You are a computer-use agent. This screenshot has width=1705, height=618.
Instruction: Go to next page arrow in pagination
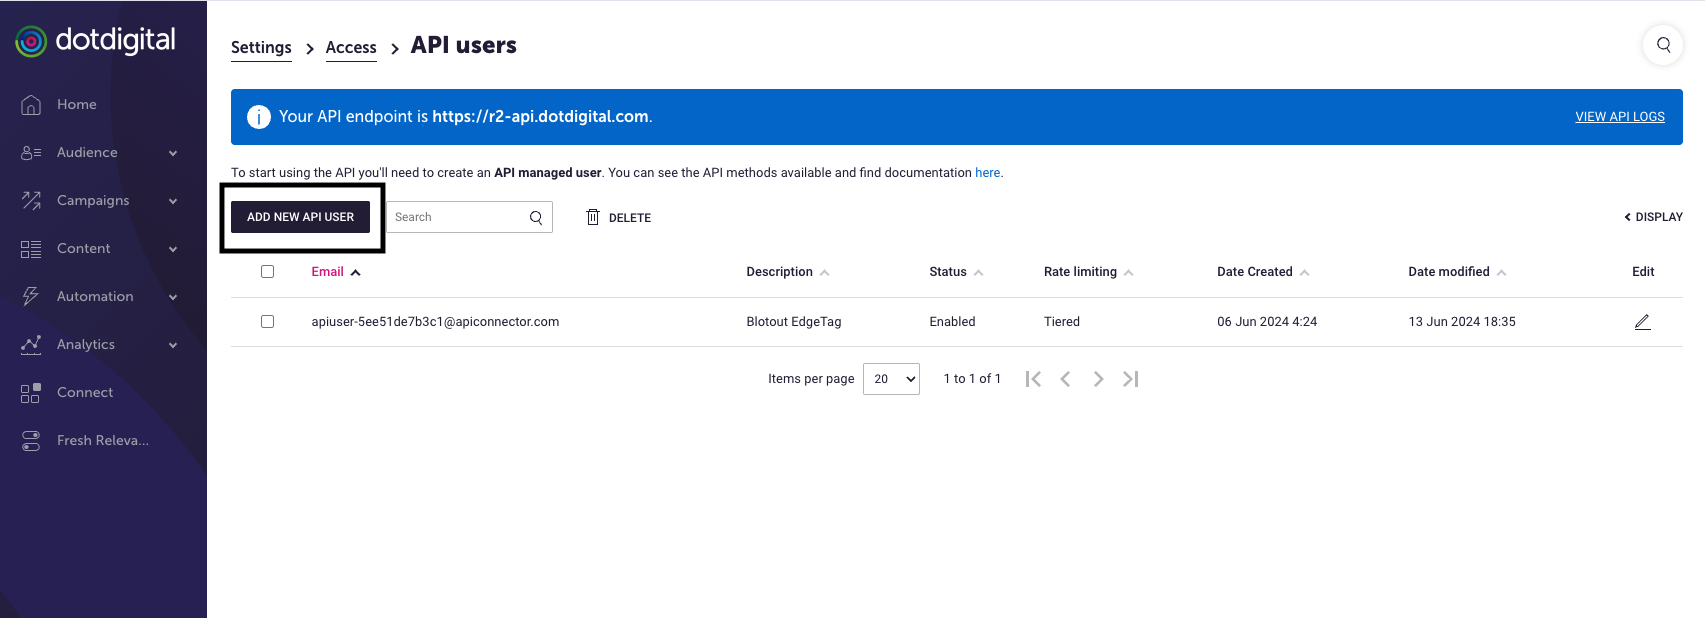[x=1098, y=379]
